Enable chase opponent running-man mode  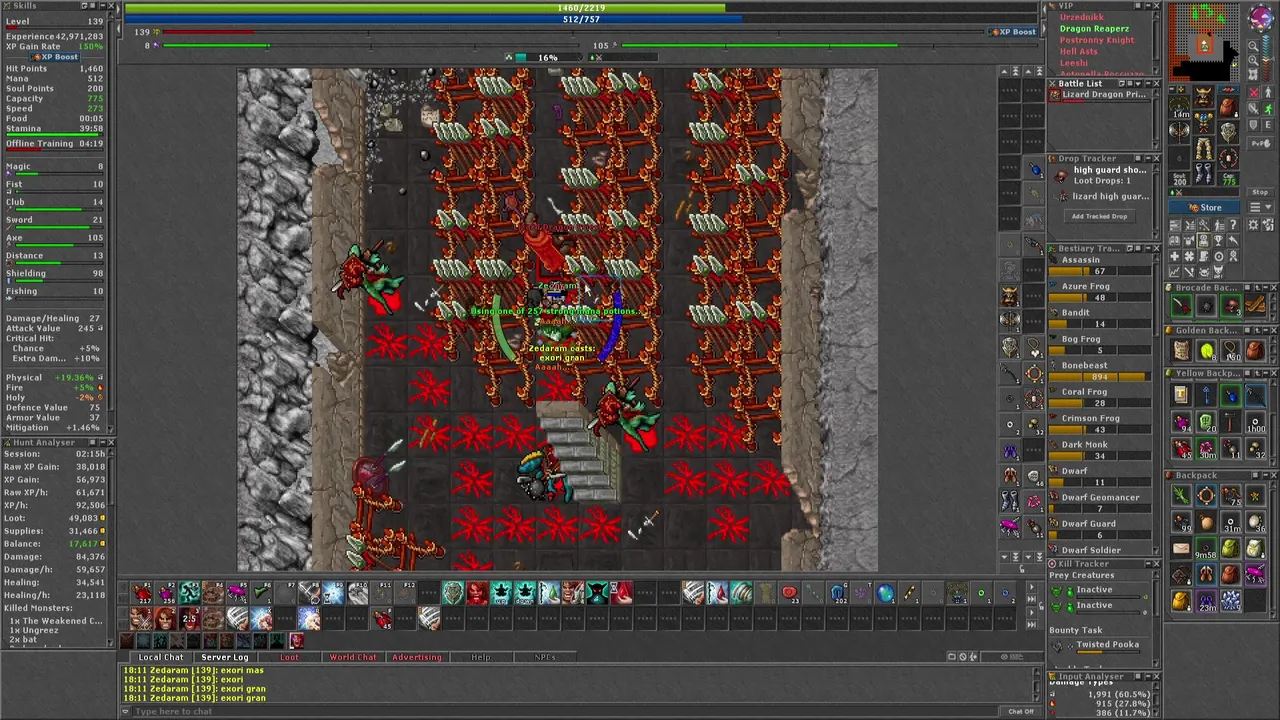point(1268,109)
